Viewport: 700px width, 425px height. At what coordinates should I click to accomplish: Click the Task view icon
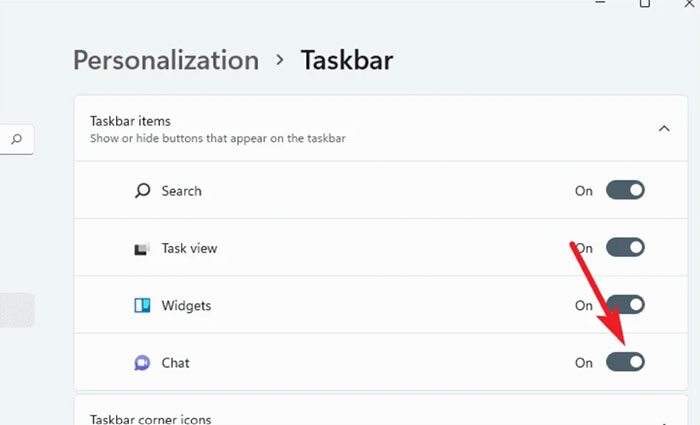coord(142,248)
